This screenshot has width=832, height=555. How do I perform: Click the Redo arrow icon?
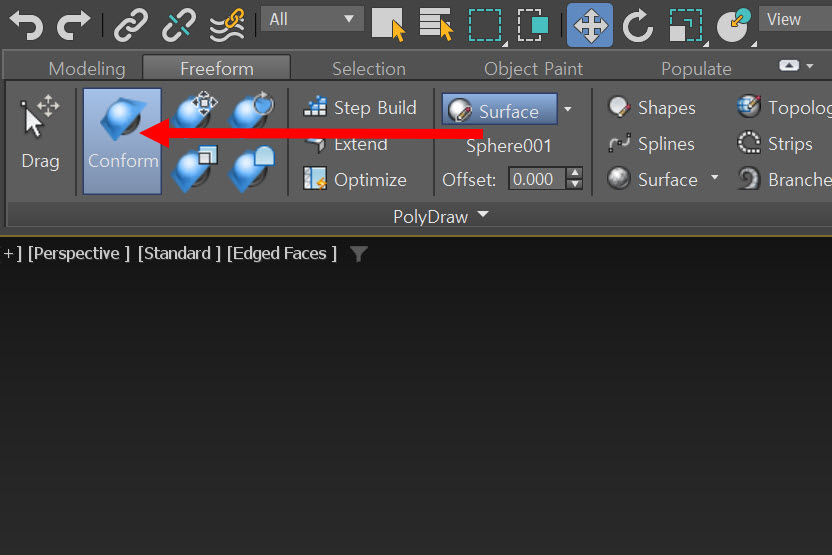click(73, 25)
